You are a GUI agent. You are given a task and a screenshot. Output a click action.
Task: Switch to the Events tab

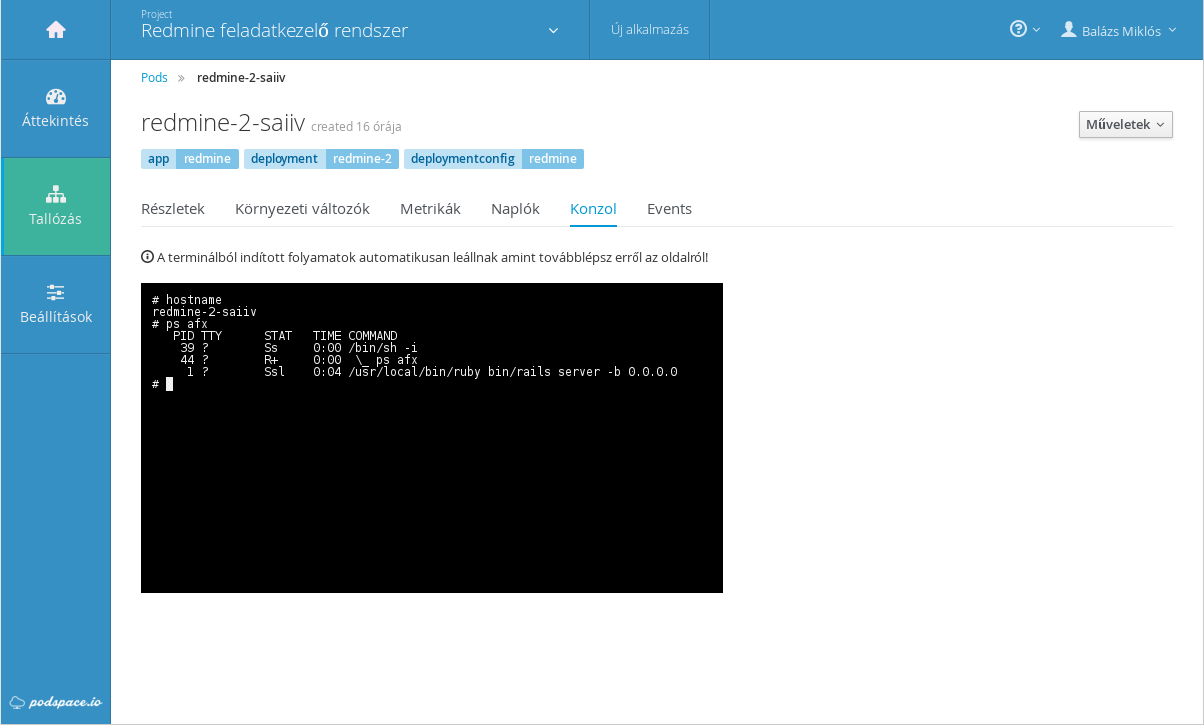click(669, 209)
